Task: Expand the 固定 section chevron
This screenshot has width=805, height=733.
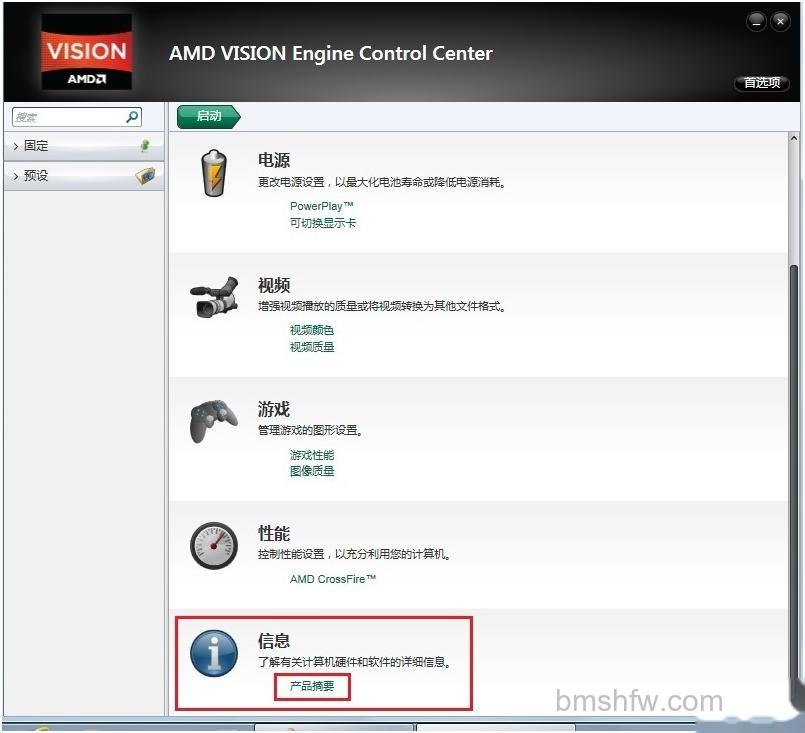Action: pyautogui.click(x=16, y=146)
